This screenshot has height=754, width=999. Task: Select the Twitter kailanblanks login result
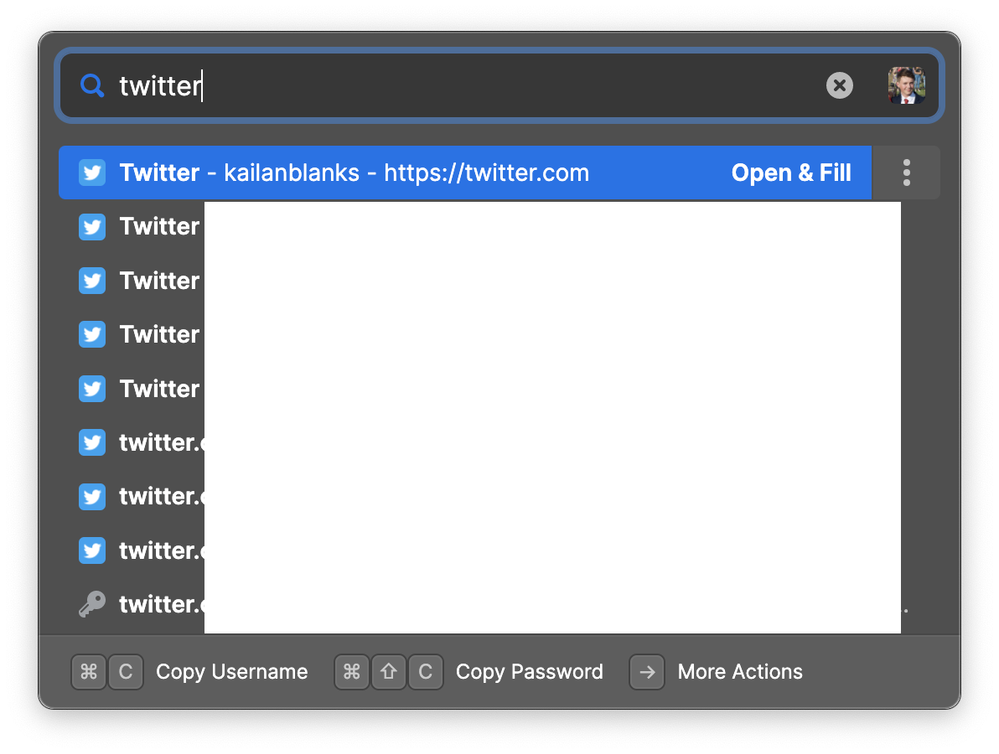[x=465, y=173]
